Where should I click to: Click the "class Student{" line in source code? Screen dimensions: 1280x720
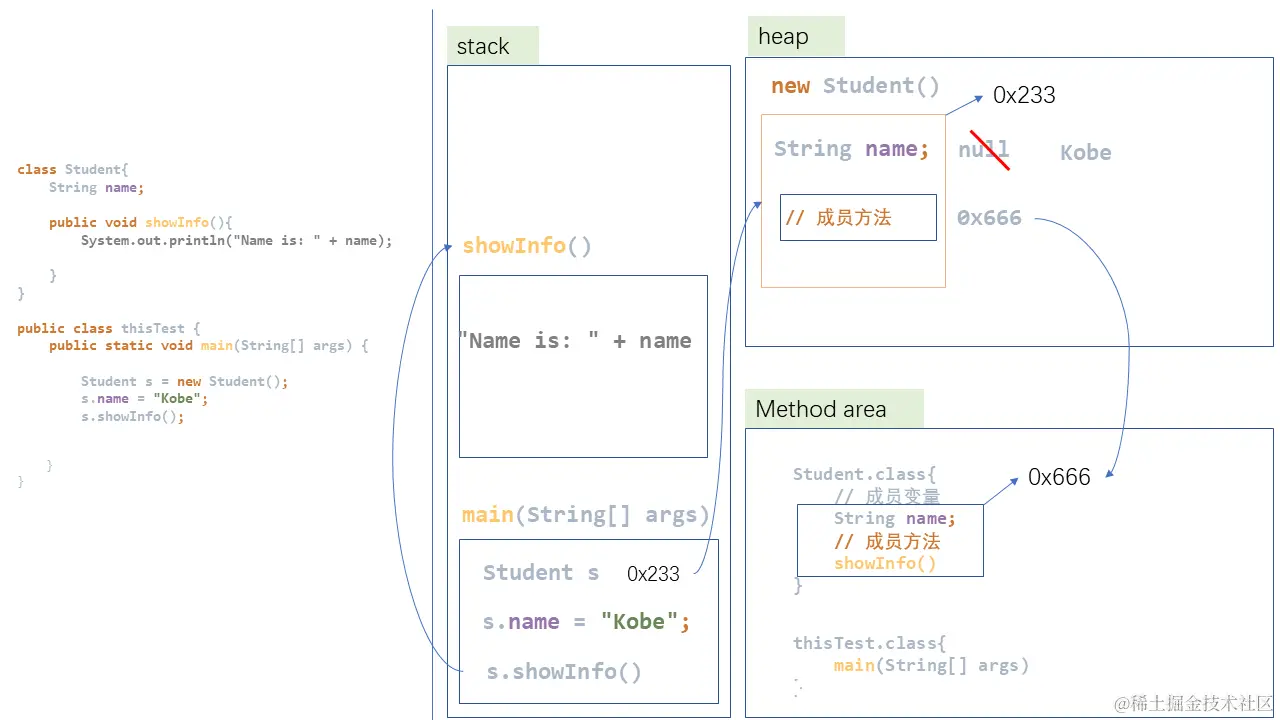pyautogui.click(x=73, y=170)
